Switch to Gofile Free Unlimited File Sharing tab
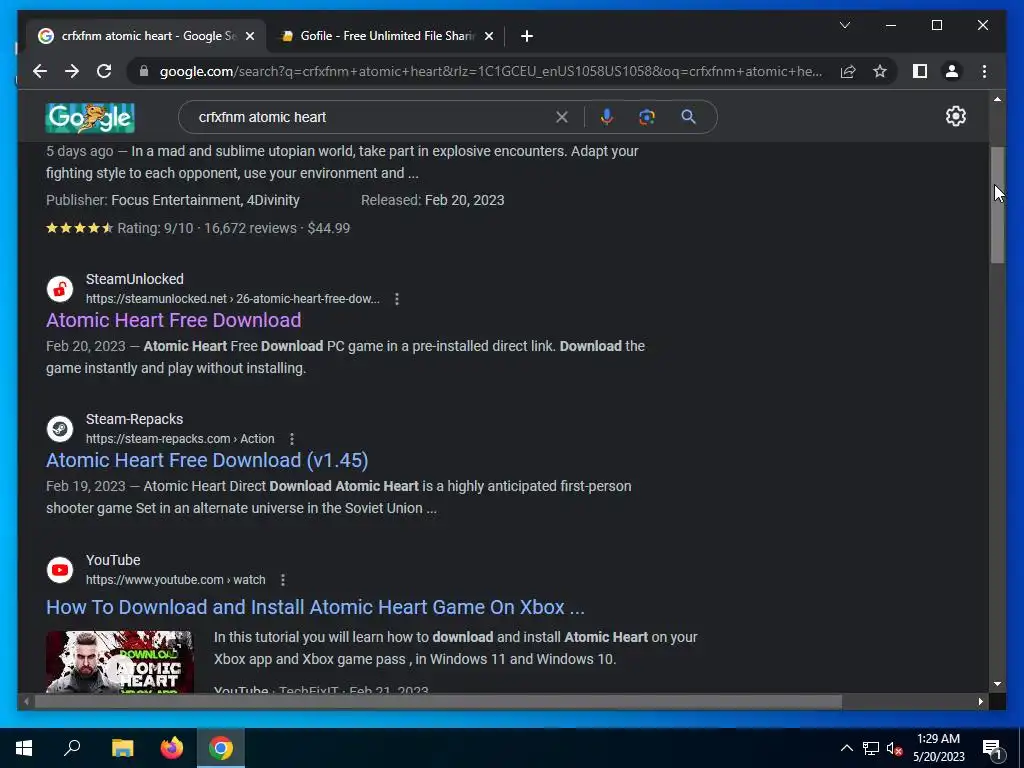The width and height of the screenshot is (1024, 768). [387, 36]
